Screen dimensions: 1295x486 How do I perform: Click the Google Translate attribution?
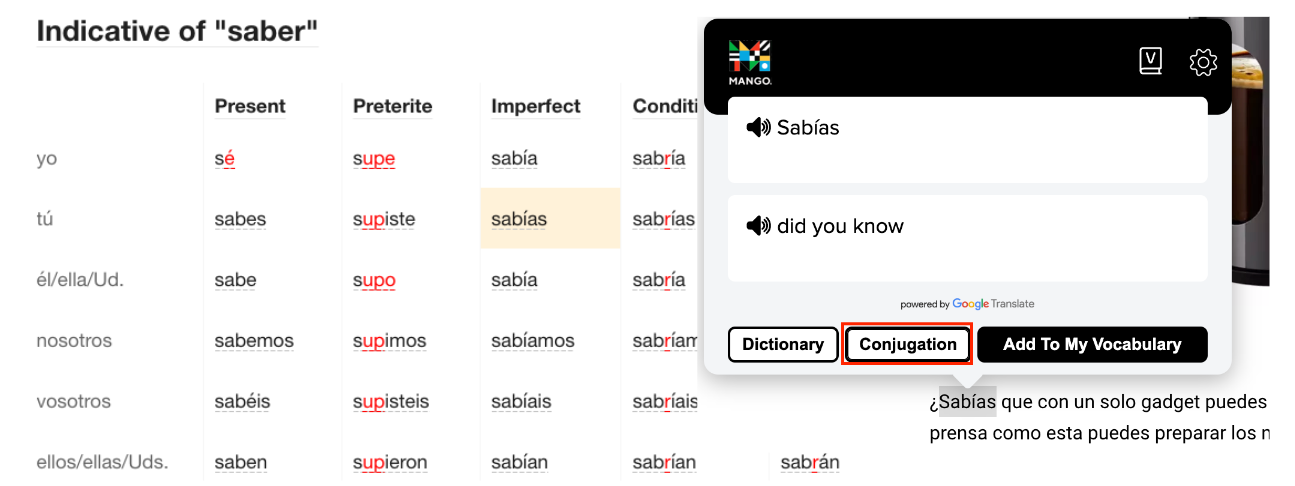[x=967, y=304]
